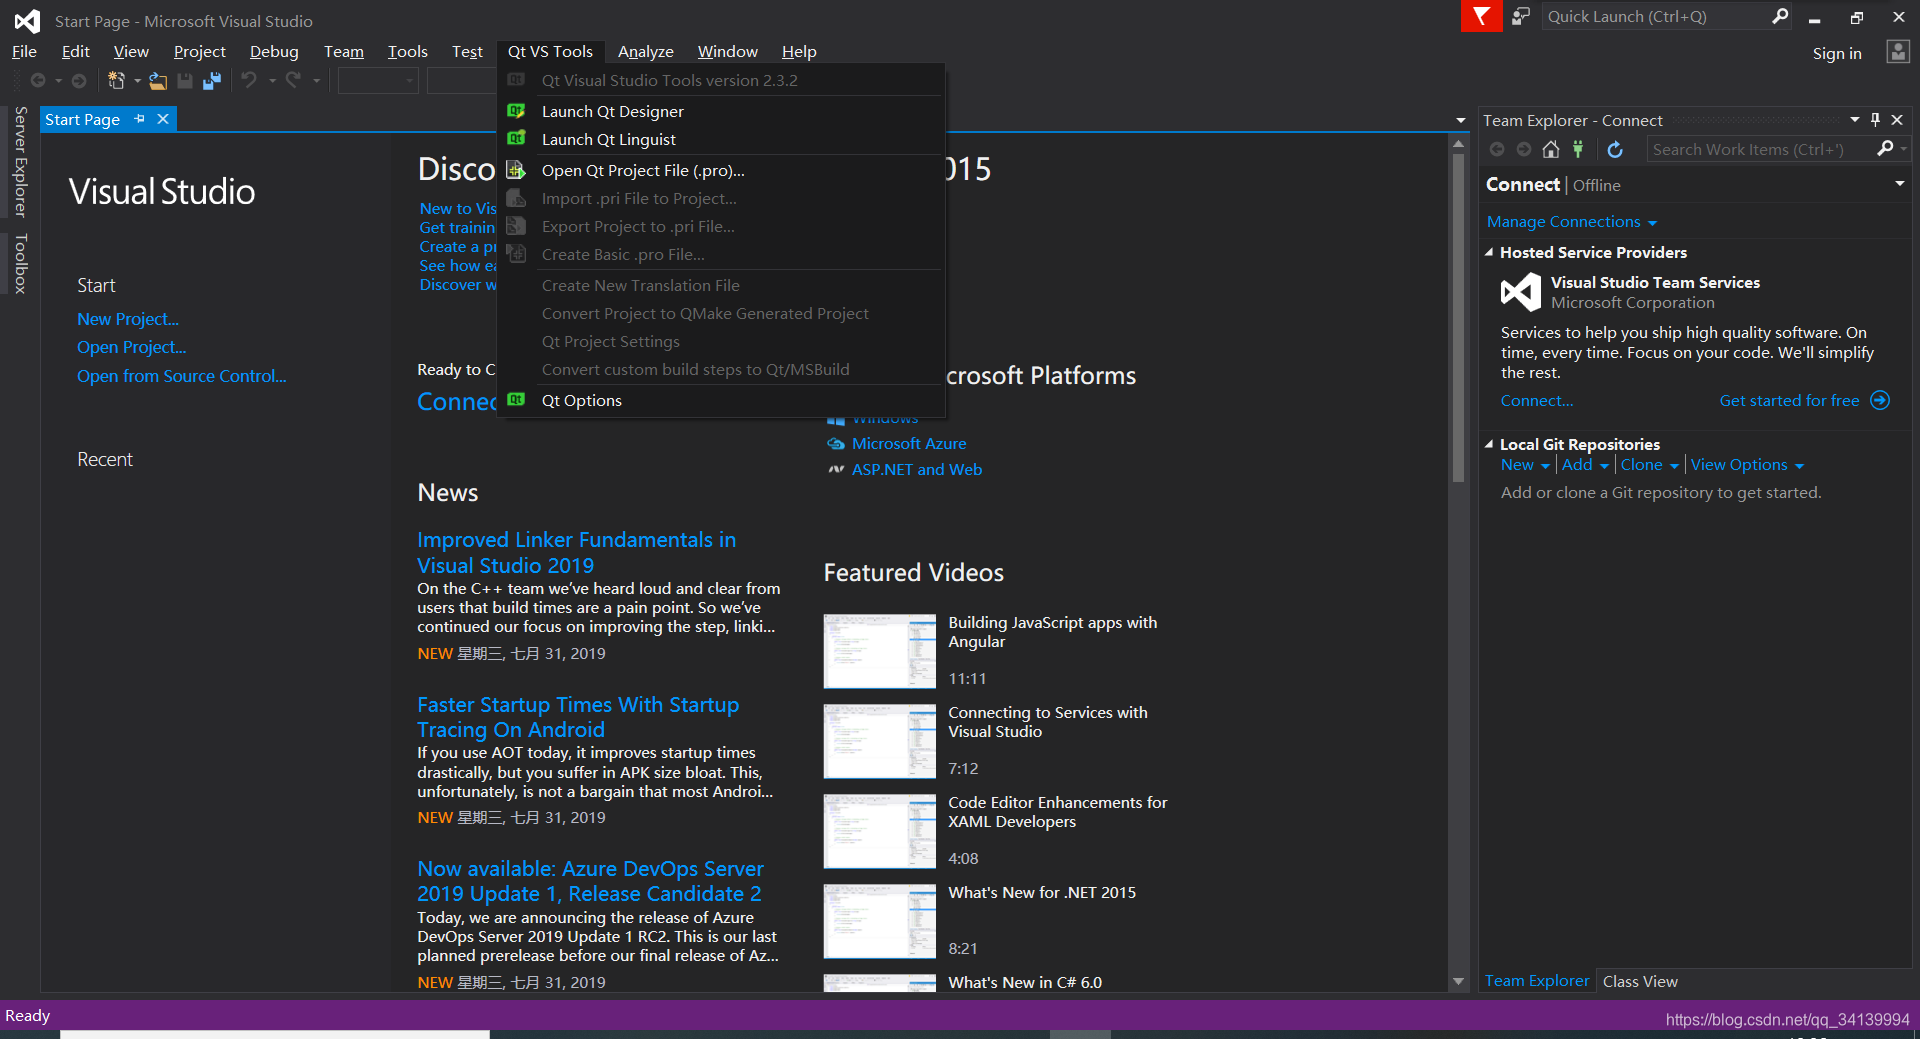Go to Team Explorer Home icon

(1550, 149)
